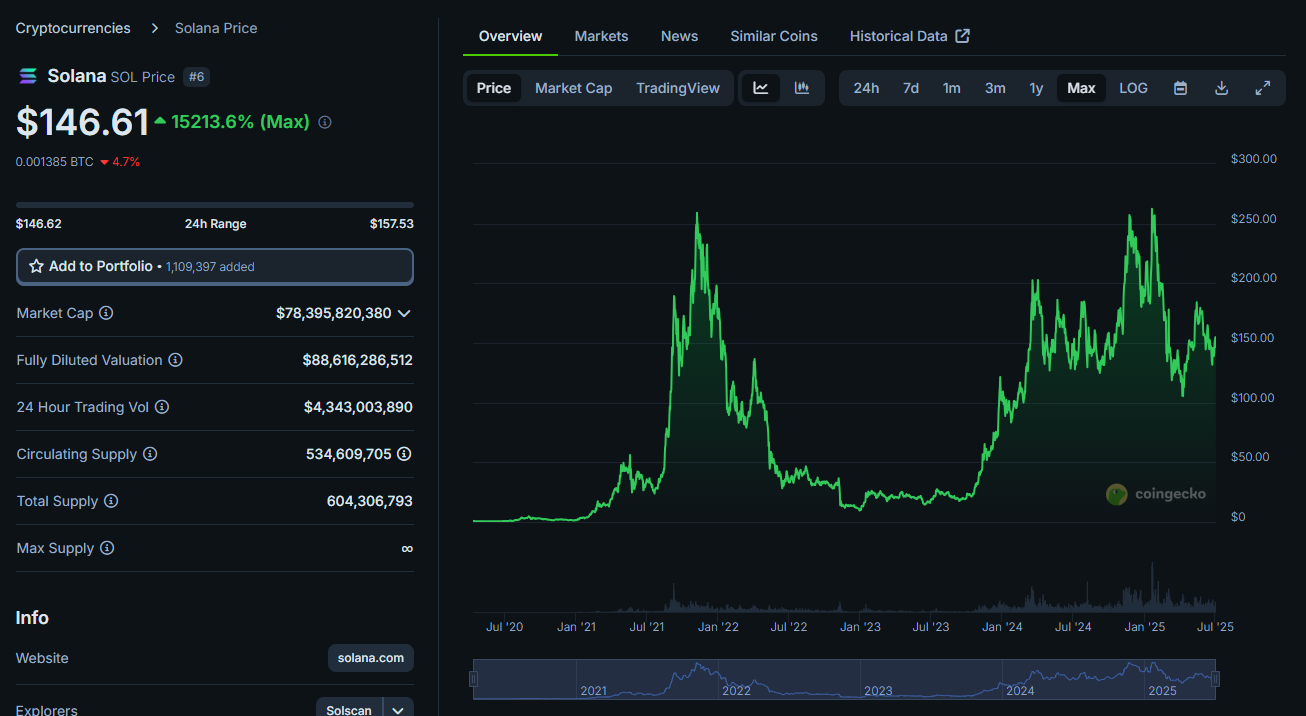Open the Overview tab
The height and width of the screenshot is (716, 1306).
(x=511, y=36)
